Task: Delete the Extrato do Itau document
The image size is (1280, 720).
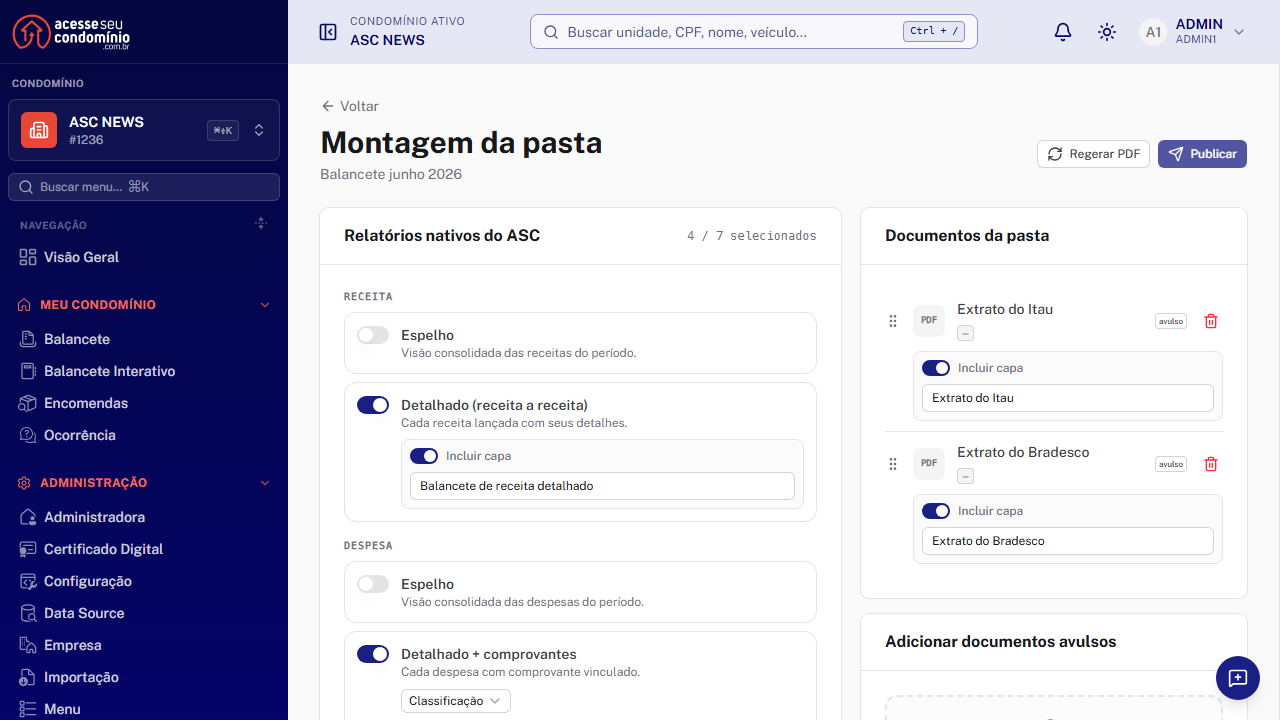Action: [1211, 321]
